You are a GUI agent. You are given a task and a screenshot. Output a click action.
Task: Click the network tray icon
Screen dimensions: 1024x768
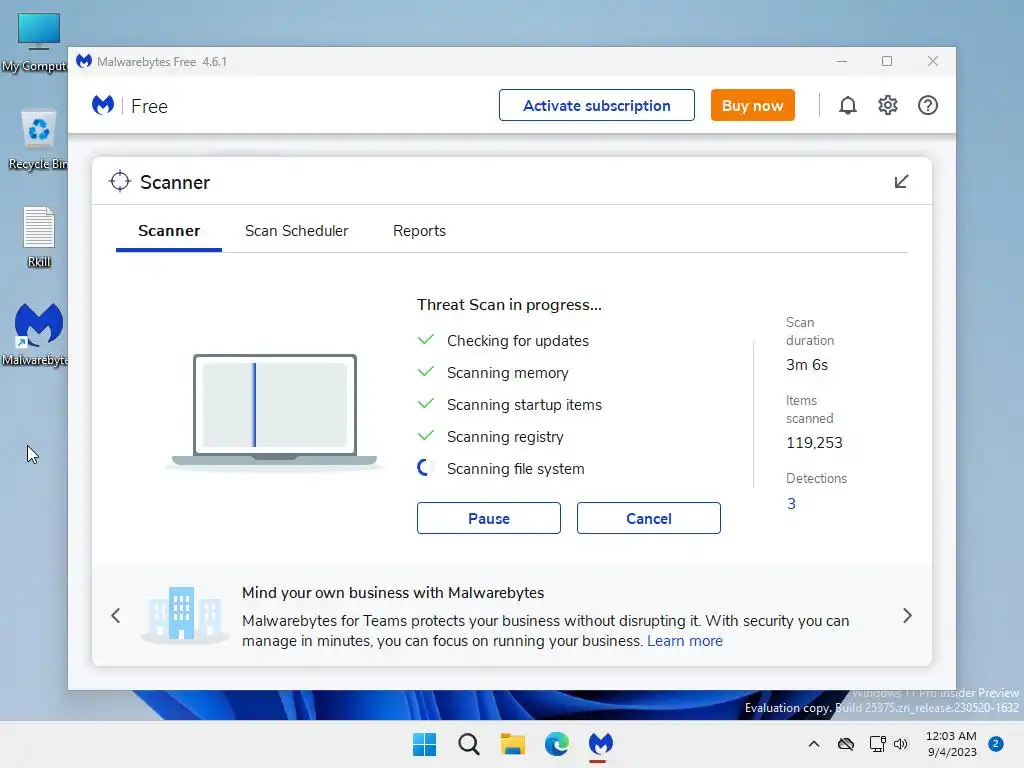pos(877,744)
